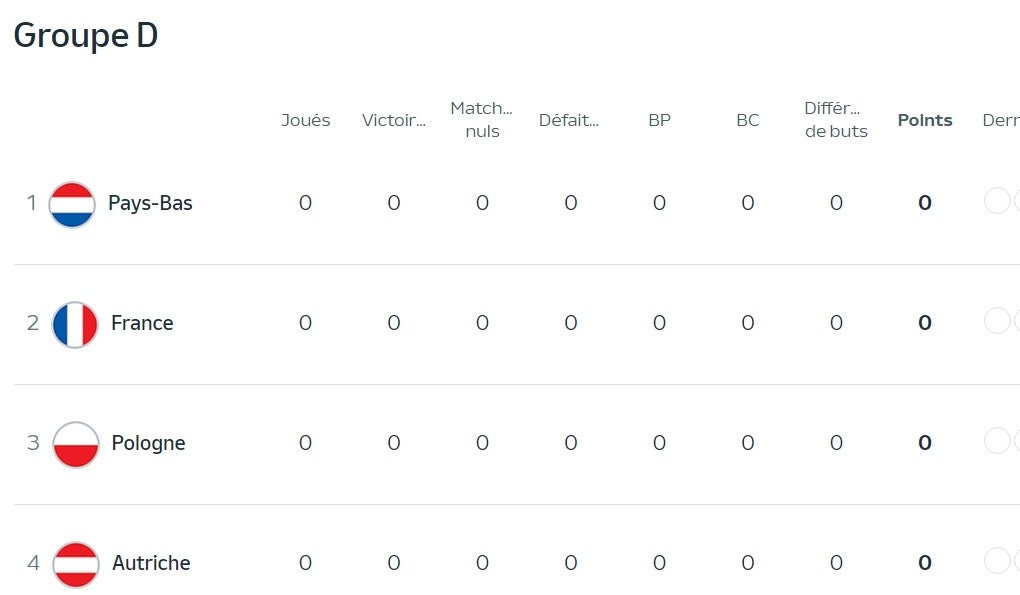The height and width of the screenshot is (595, 1020).
Task: Click the Défaites column header
Action: 569,120
